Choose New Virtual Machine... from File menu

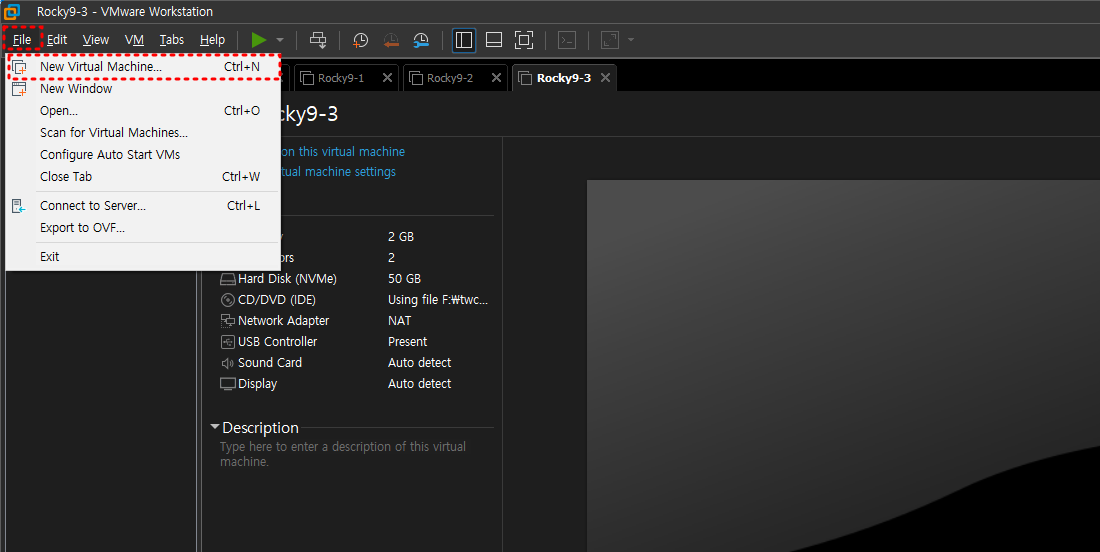143,67
